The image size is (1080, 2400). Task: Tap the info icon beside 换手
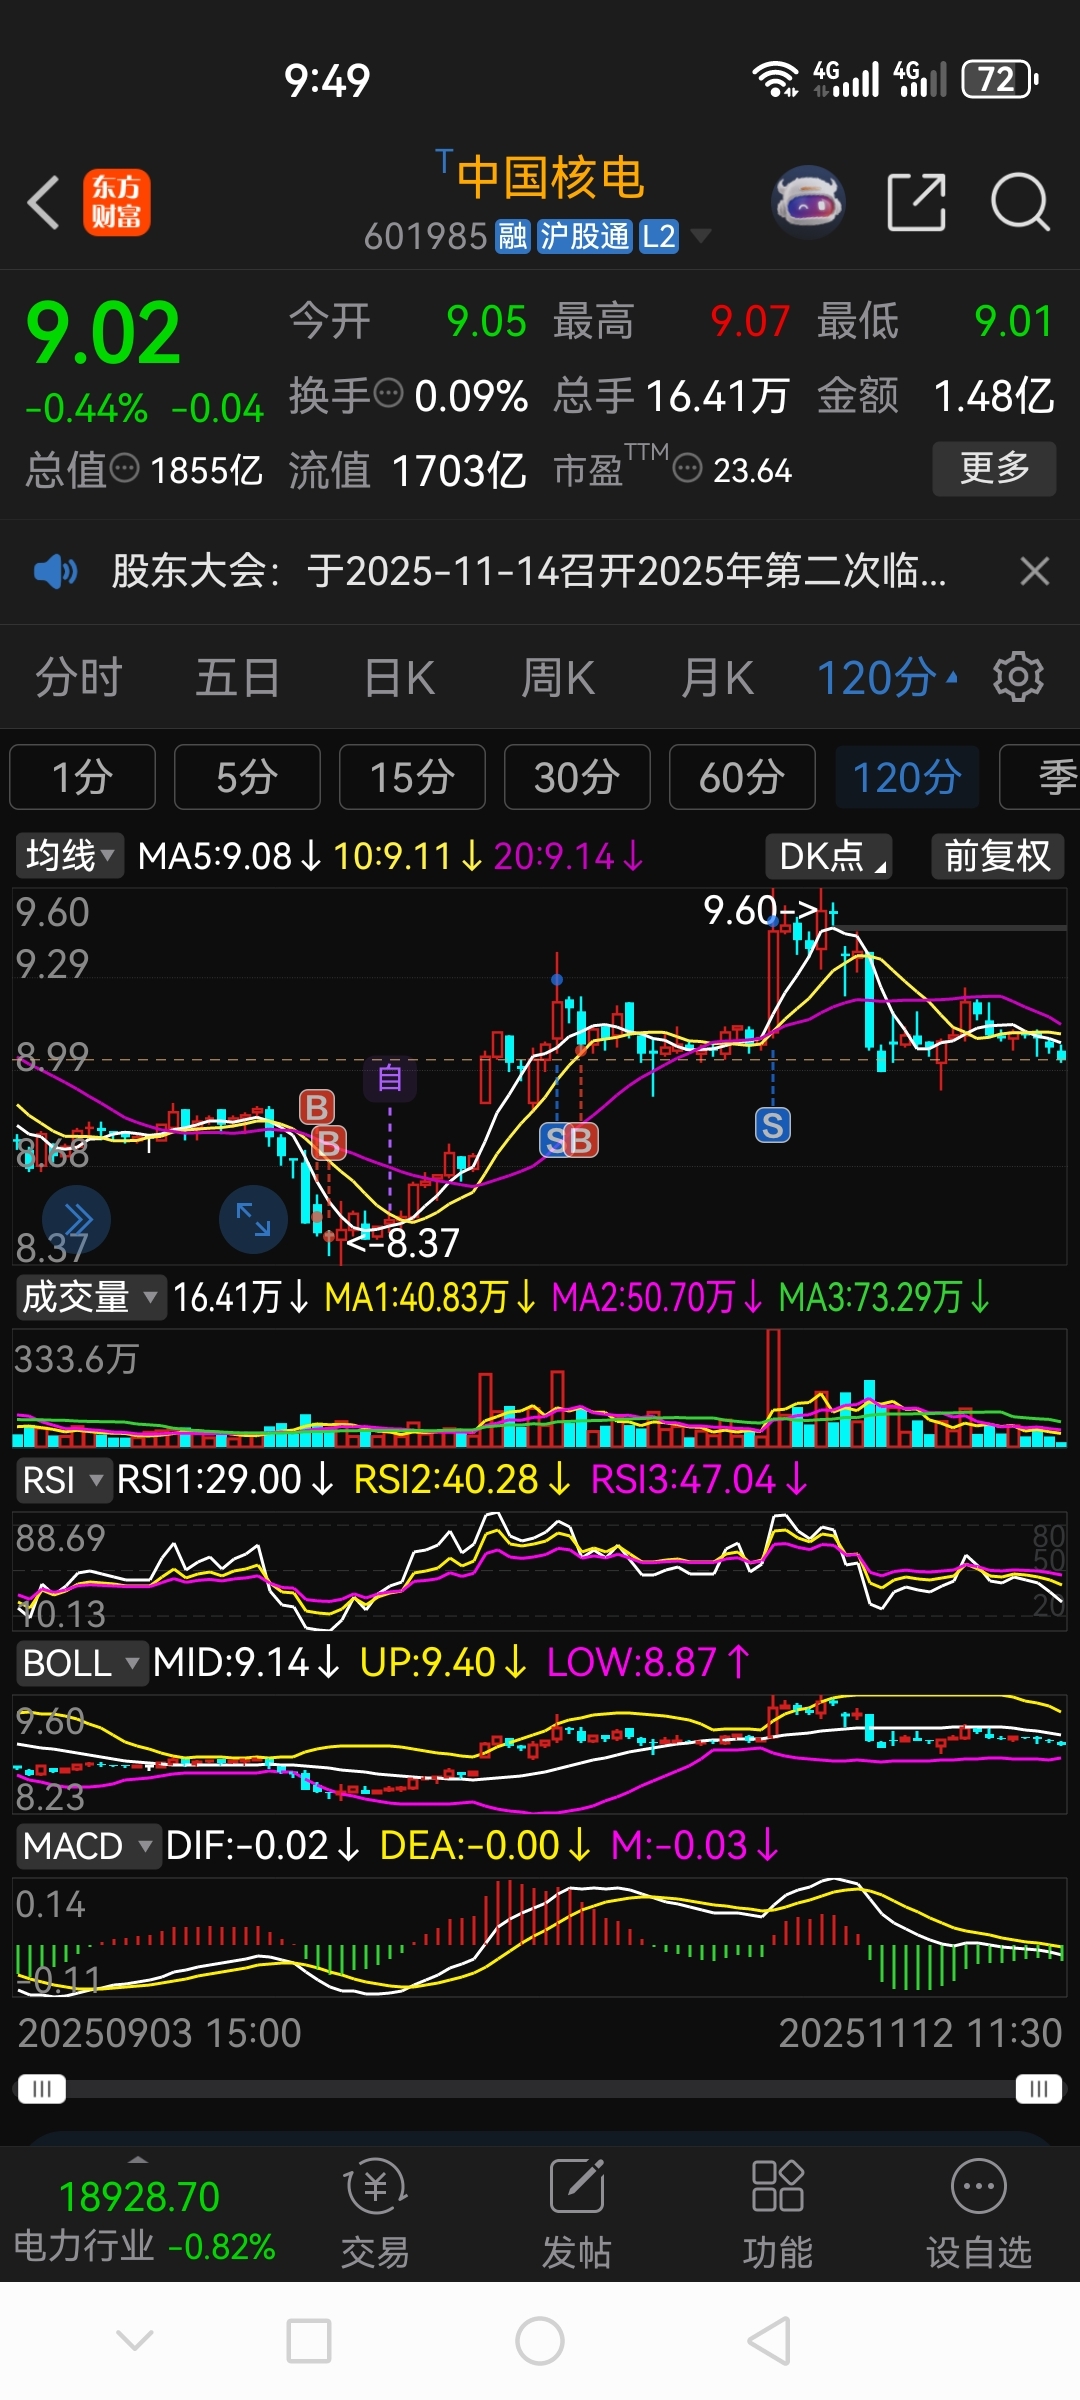point(388,393)
